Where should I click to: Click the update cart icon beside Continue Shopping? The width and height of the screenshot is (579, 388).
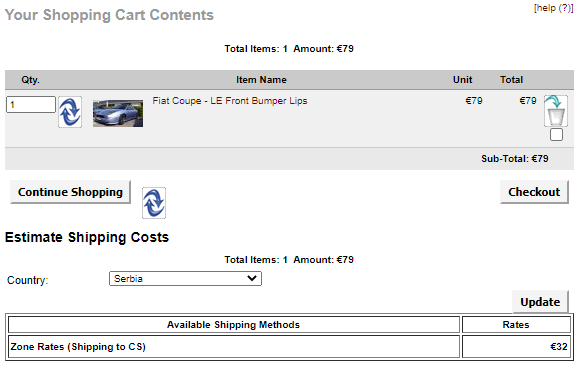coord(154,203)
